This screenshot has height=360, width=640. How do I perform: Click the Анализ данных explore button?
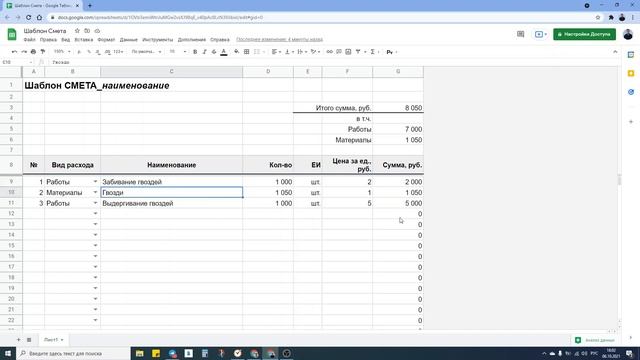coord(595,340)
